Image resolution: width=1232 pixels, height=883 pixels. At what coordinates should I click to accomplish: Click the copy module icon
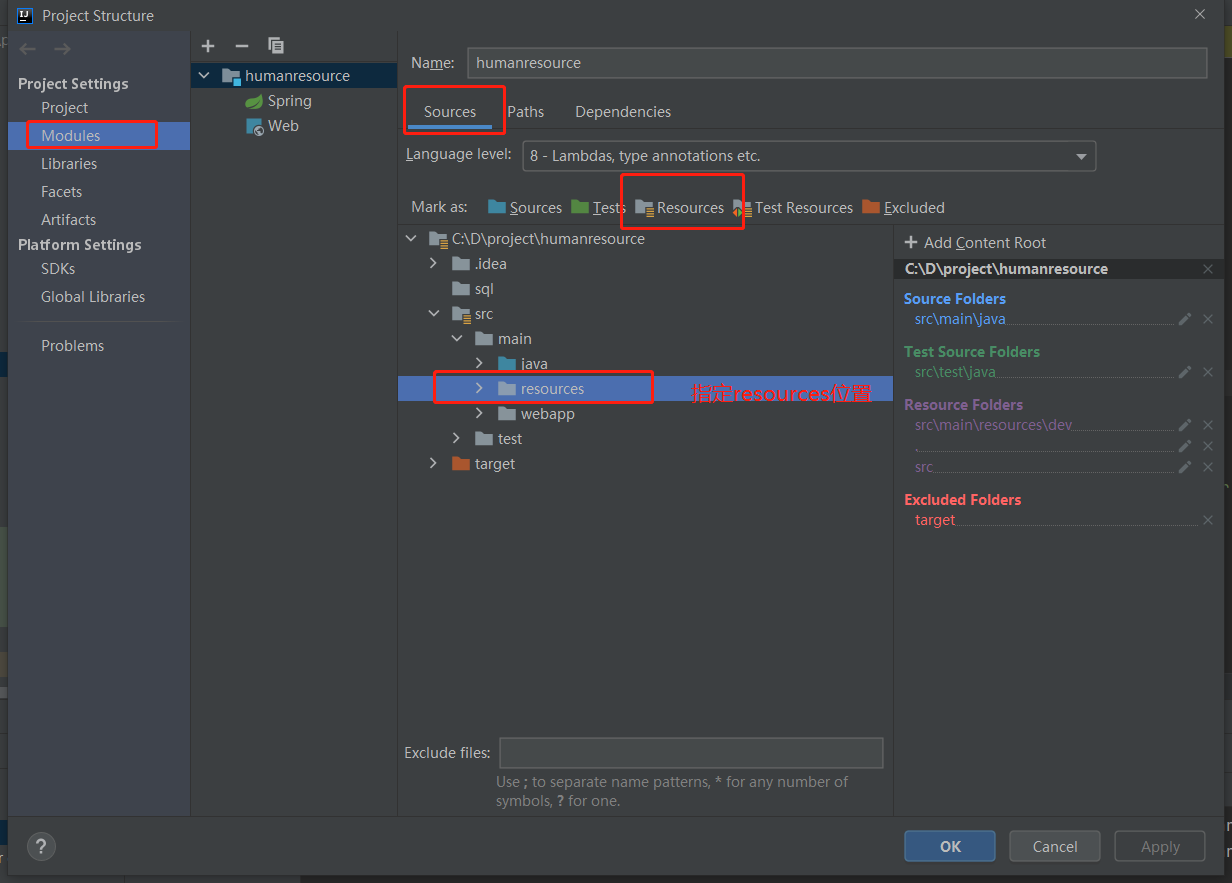pyautogui.click(x=275, y=46)
